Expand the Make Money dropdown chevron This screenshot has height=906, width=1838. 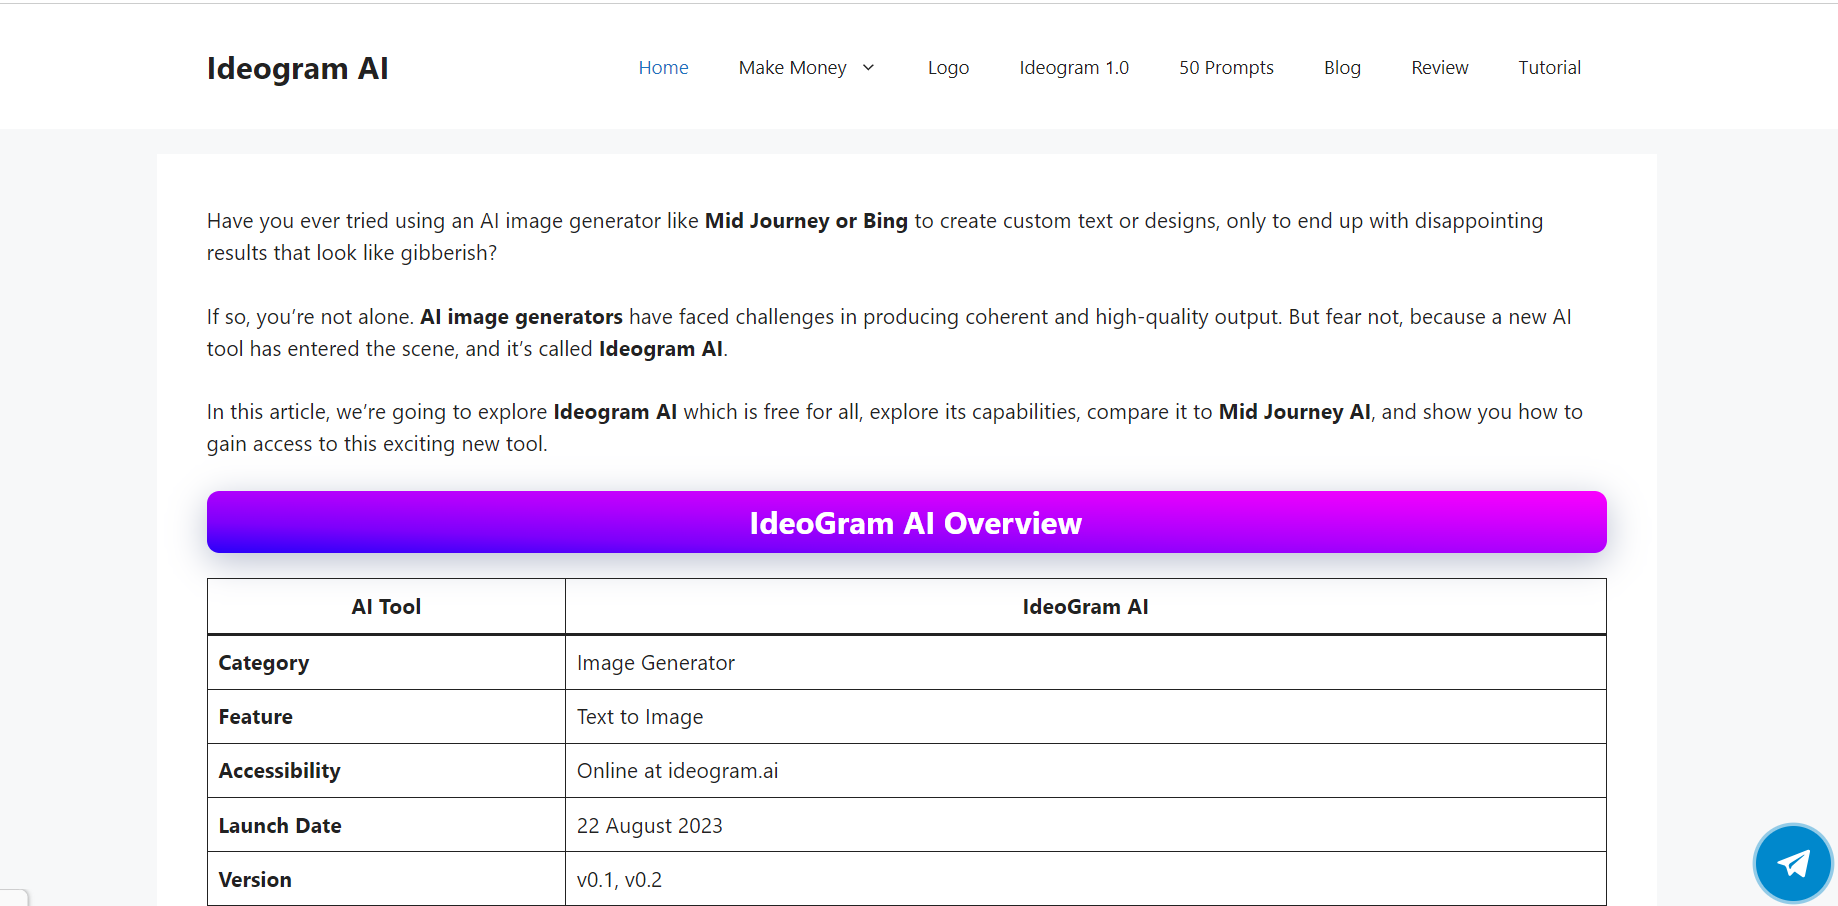coord(868,67)
